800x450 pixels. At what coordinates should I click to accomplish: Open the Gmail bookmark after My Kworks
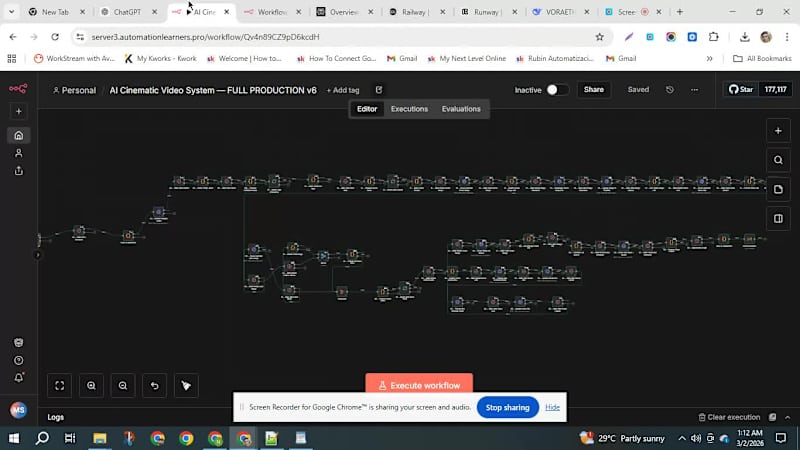(x=402, y=59)
